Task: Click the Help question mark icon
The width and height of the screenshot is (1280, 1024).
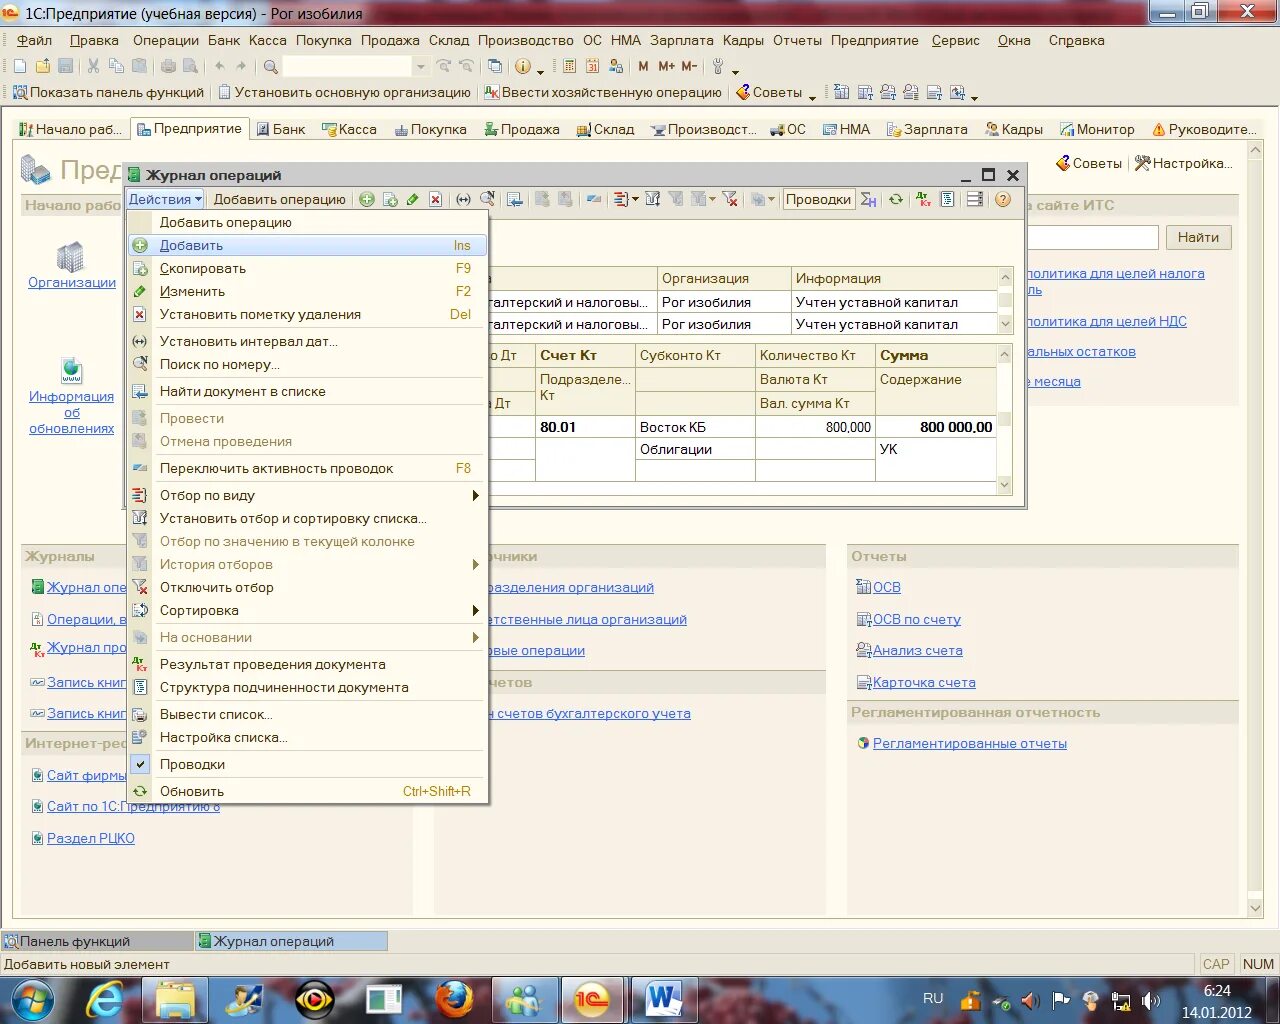Action: pos(1003,199)
